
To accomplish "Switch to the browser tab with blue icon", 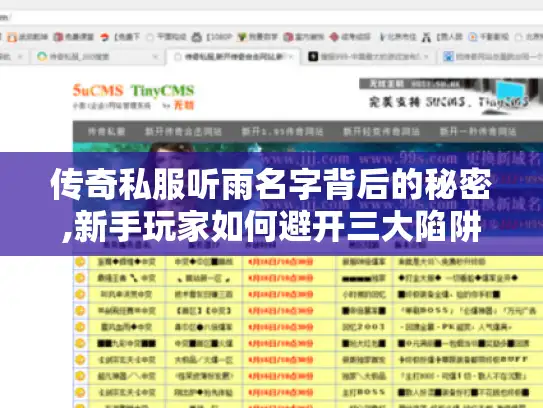I will [x=492, y=56].
